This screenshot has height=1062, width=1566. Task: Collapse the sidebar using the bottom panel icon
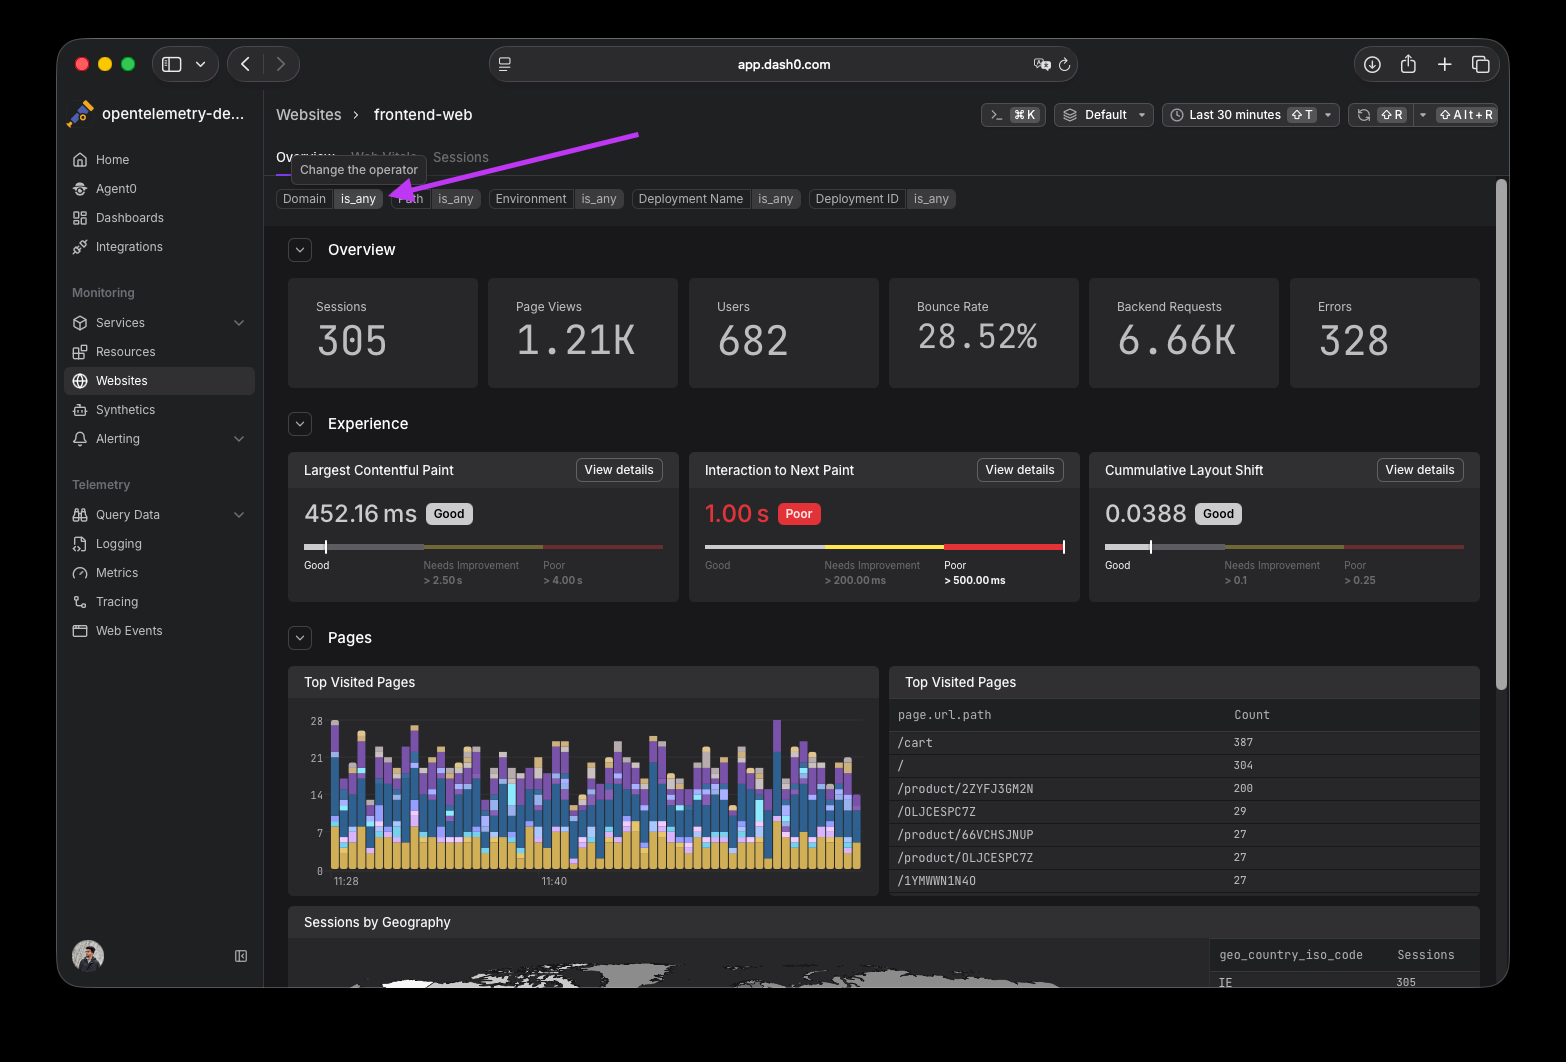pos(241,956)
